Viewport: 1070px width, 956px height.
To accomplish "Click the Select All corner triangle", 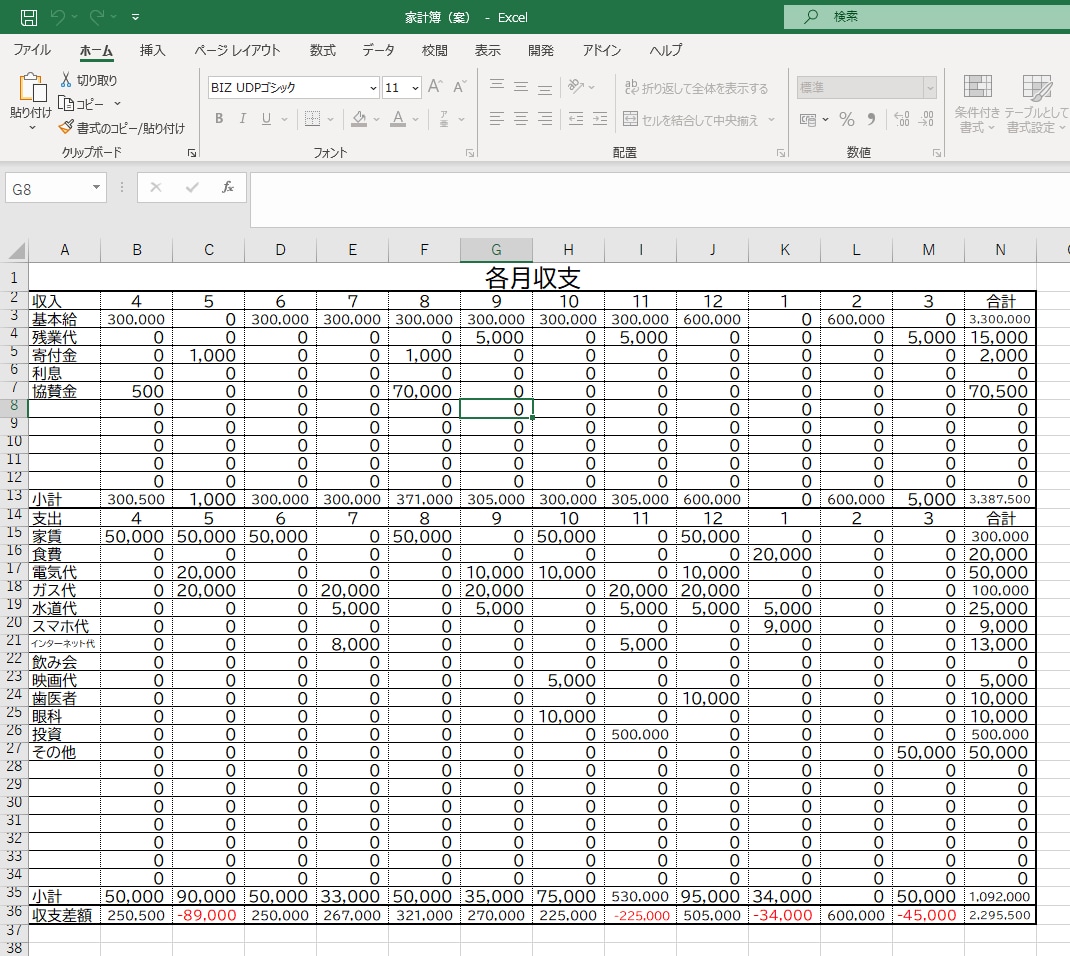I will point(17,250).
